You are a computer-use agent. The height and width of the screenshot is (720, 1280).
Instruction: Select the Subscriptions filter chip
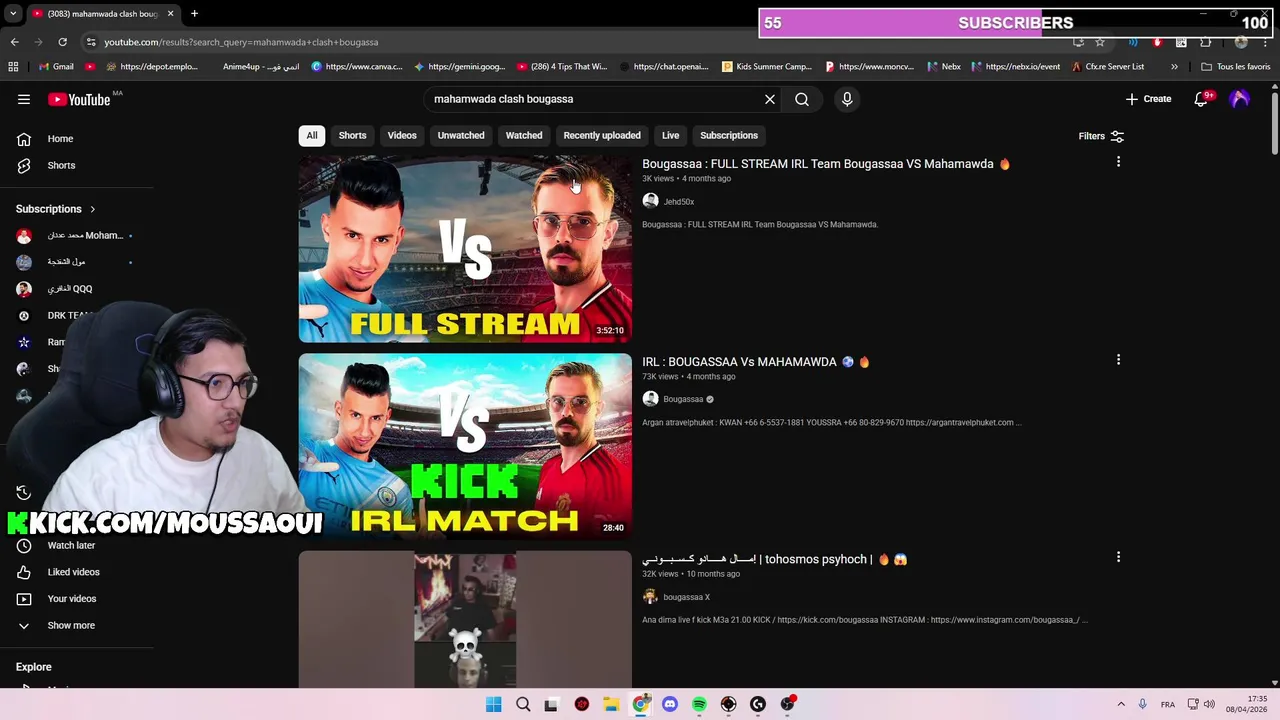tap(729, 136)
